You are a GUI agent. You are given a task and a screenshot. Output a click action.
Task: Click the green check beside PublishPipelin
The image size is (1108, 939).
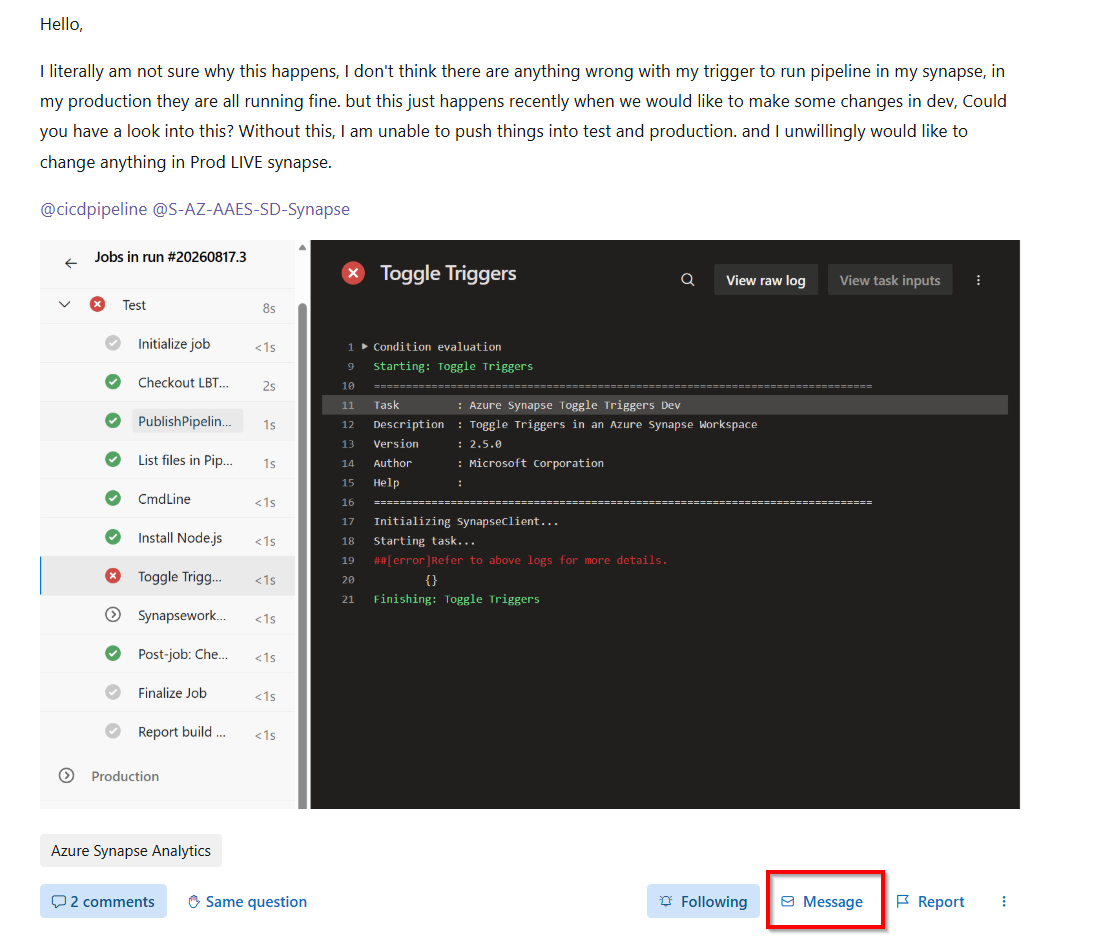[x=113, y=421]
